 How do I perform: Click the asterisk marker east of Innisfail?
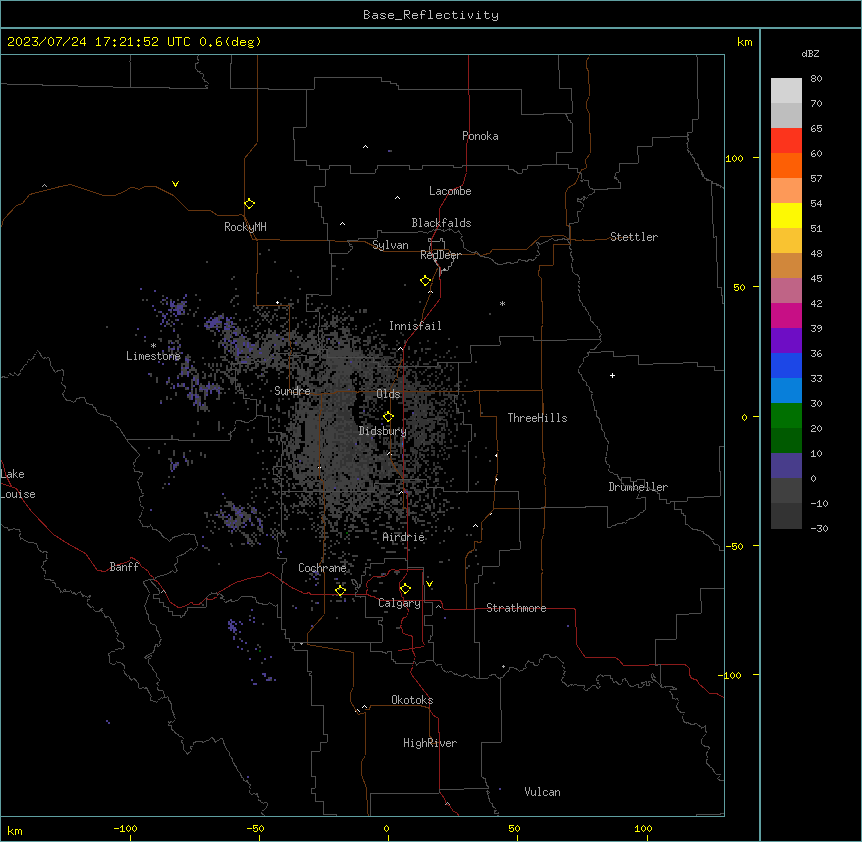pyautogui.click(x=502, y=303)
